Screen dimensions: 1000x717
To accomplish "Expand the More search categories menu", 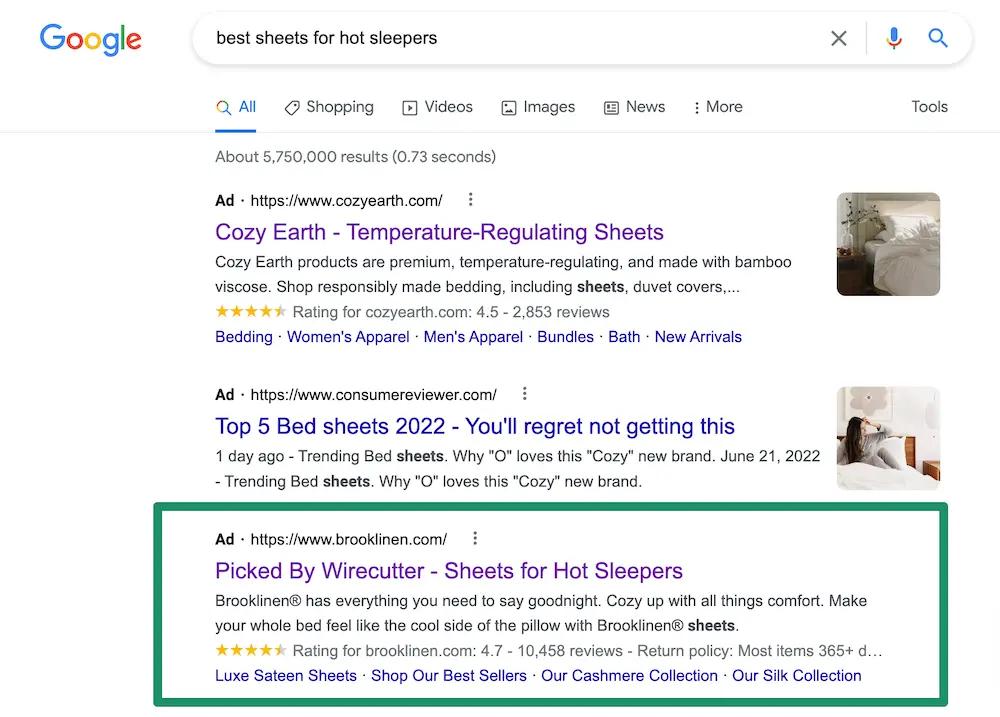I will tap(717, 107).
